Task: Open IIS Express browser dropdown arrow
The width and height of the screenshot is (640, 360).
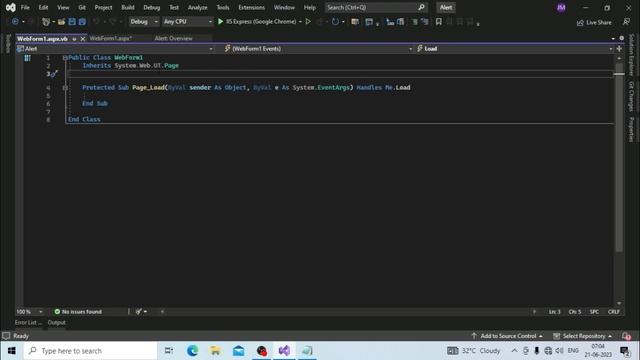Action: coord(300,22)
